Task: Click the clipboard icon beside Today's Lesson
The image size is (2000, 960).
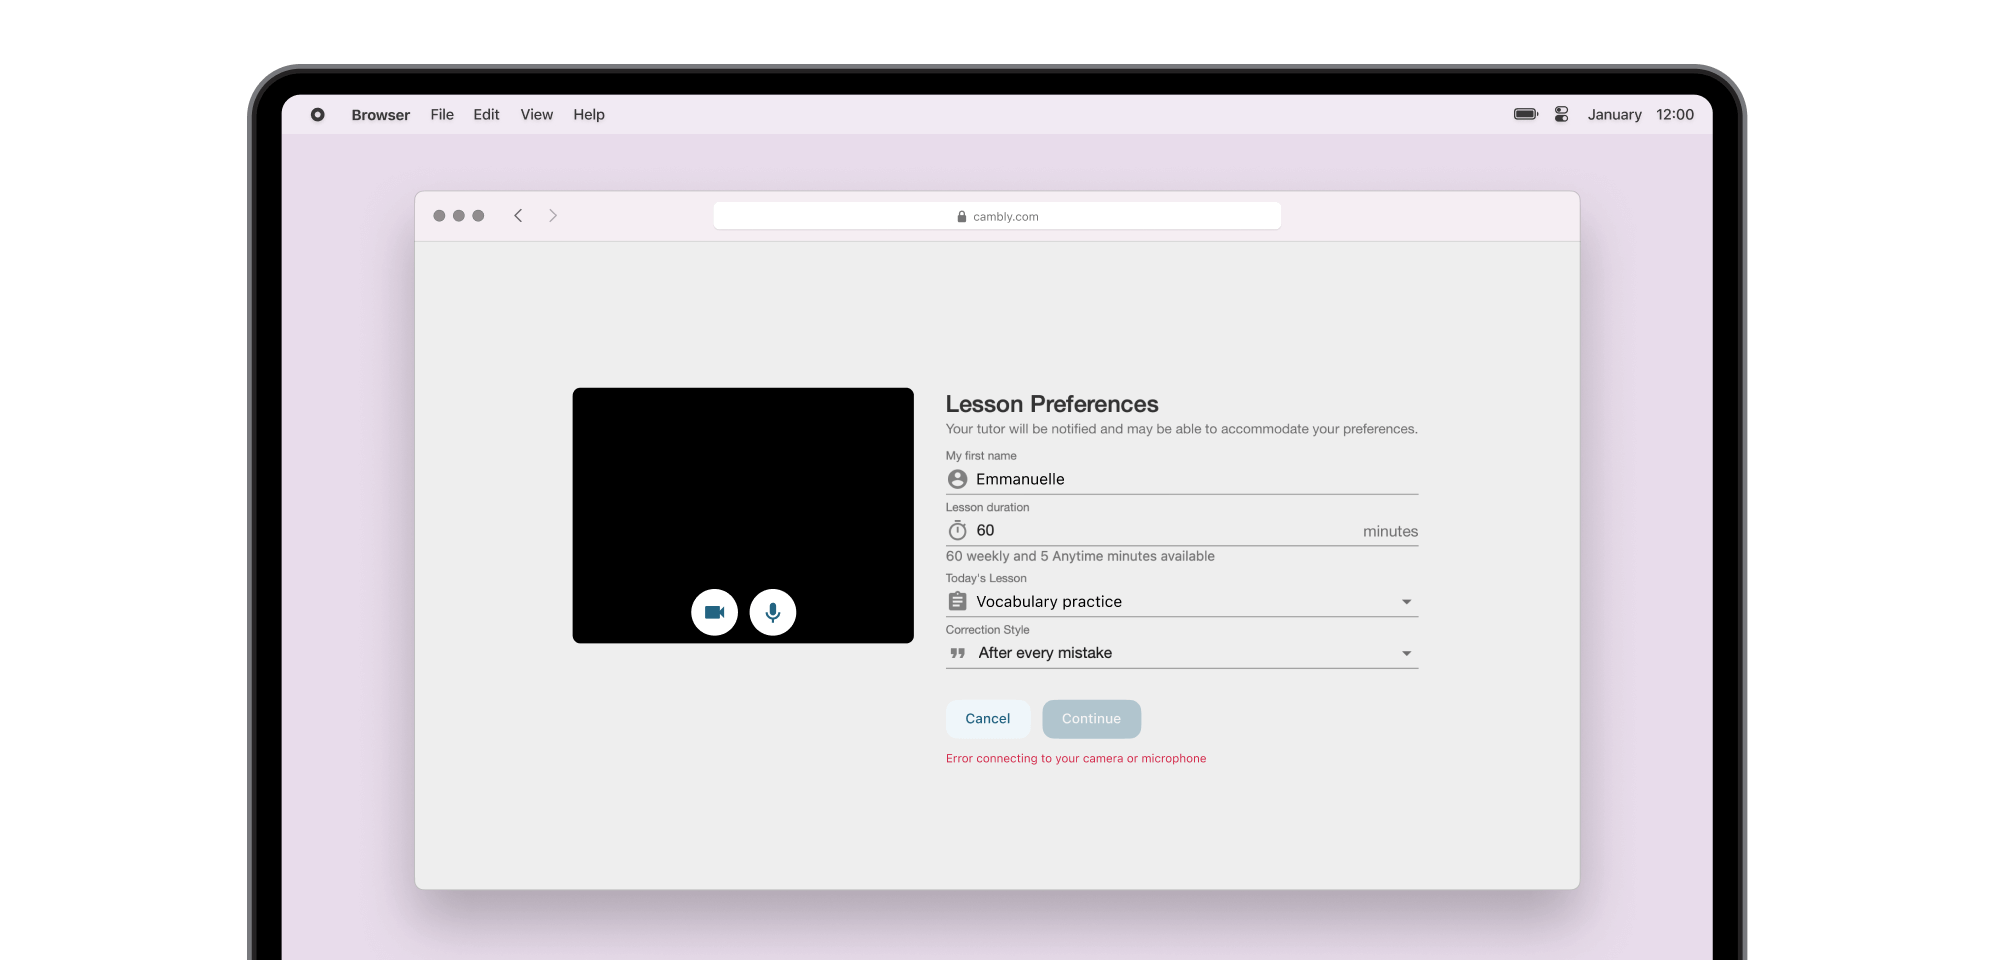Action: (x=957, y=601)
